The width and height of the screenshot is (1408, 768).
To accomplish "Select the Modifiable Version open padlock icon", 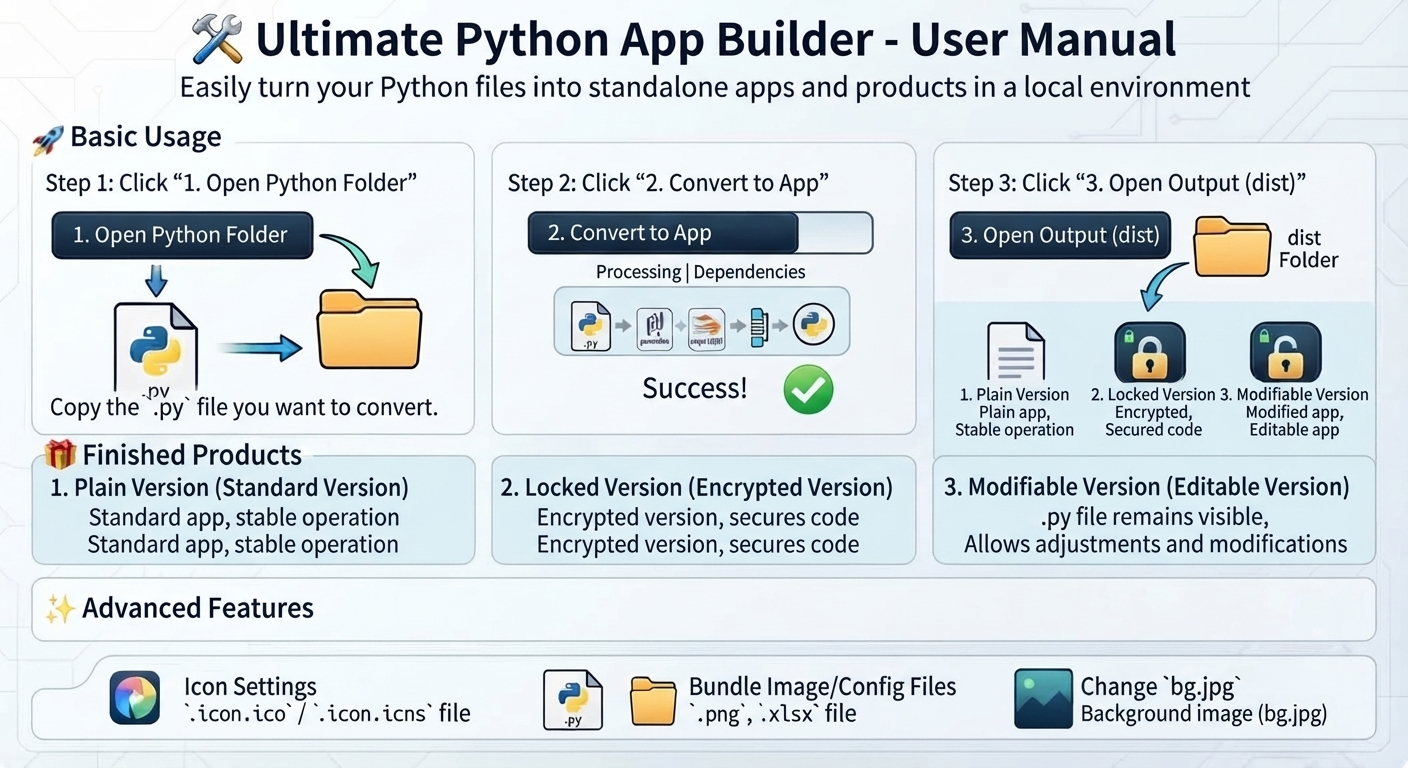I will (x=1285, y=352).
